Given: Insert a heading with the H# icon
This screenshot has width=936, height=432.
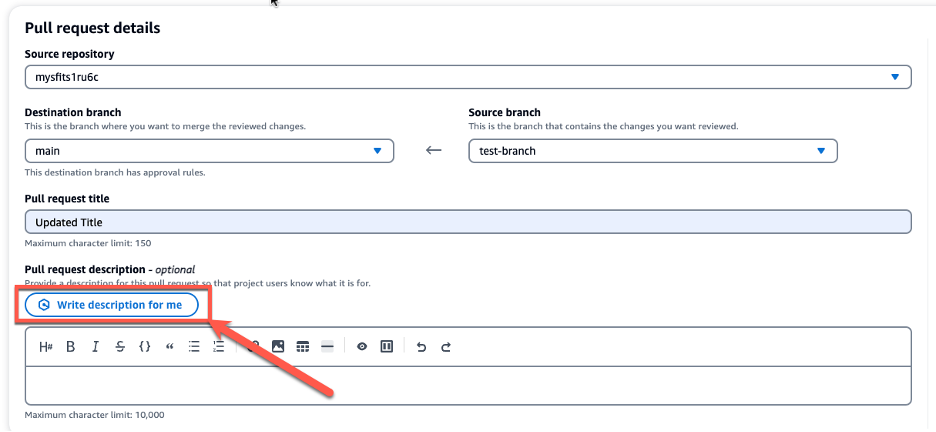Looking at the screenshot, I should click(45, 347).
